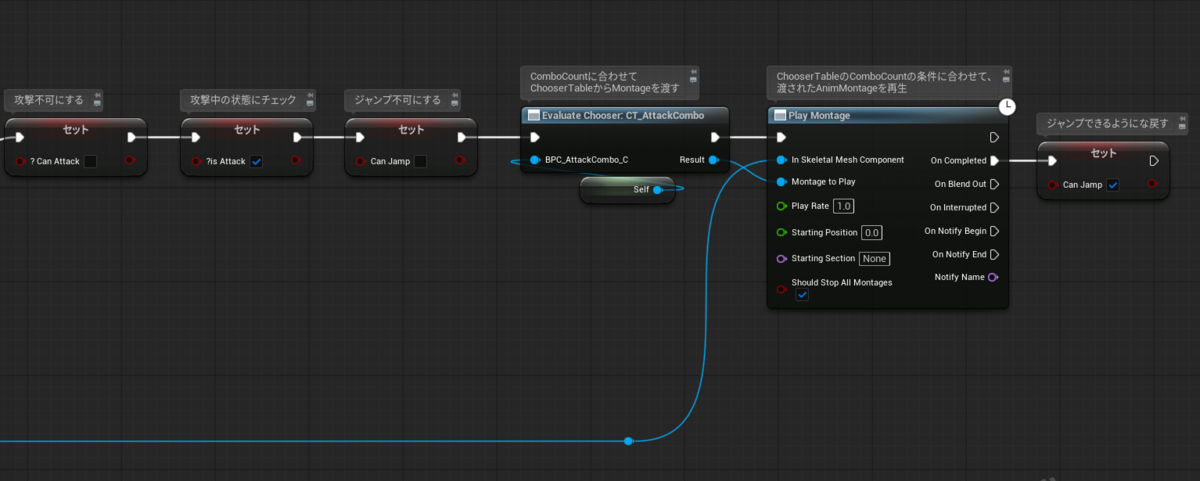Click the On Blend Out exec pin

pyautogui.click(x=994, y=184)
